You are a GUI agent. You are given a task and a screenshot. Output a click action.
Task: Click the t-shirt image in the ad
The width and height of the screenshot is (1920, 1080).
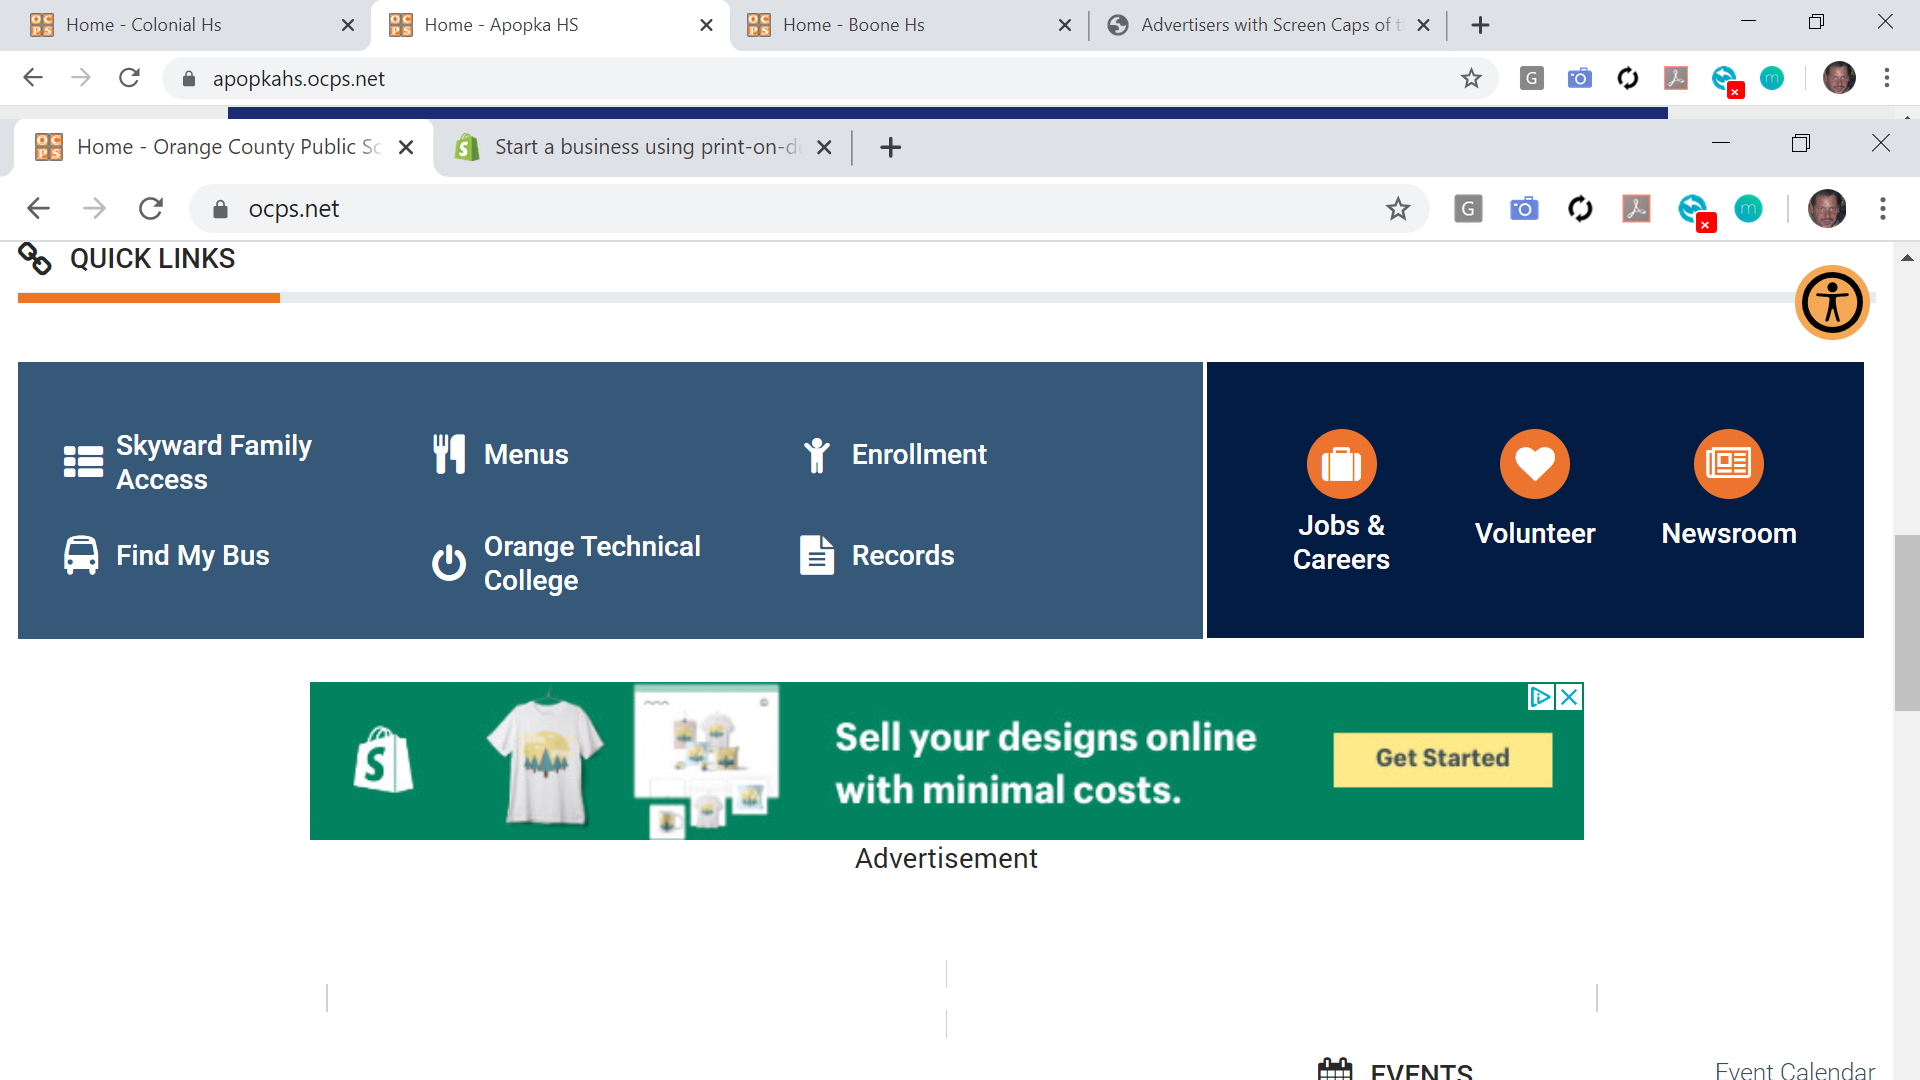pyautogui.click(x=545, y=760)
